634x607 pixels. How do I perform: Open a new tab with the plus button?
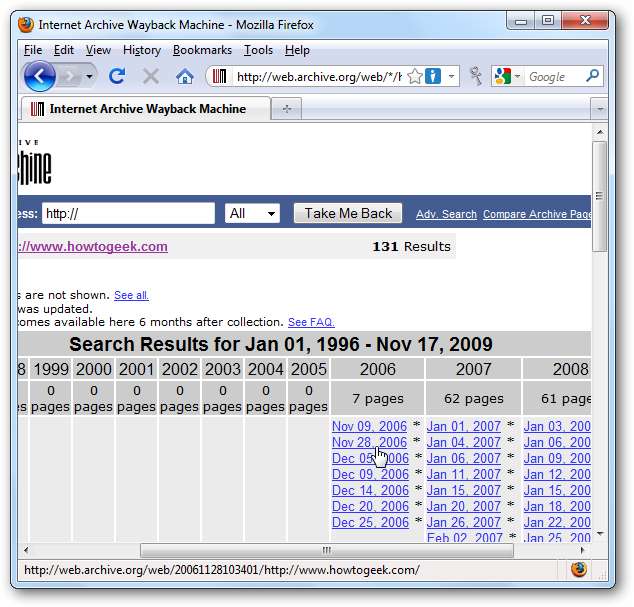287,109
